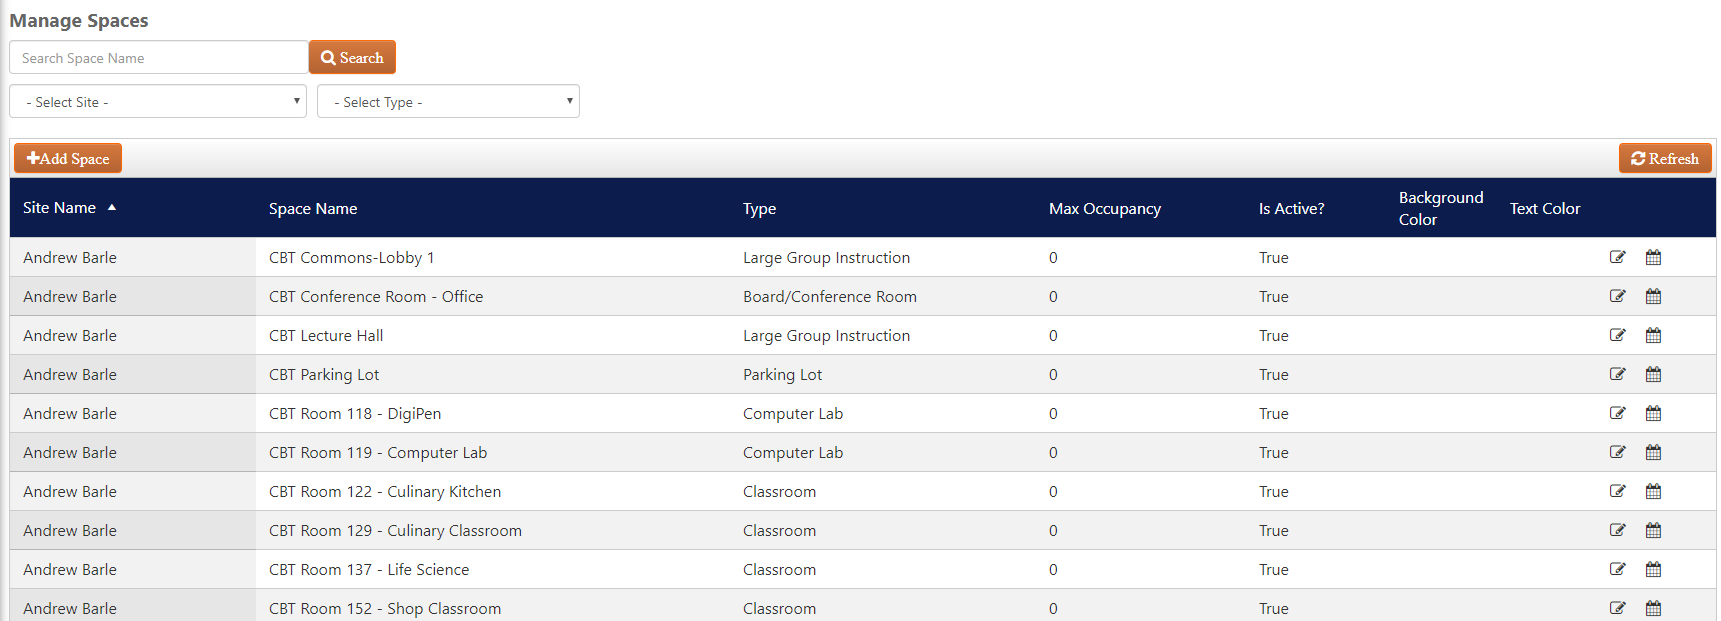Viewport: 1721px width, 621px height.
Task: Sort by Type column header
Action: [x=759, y=209]
